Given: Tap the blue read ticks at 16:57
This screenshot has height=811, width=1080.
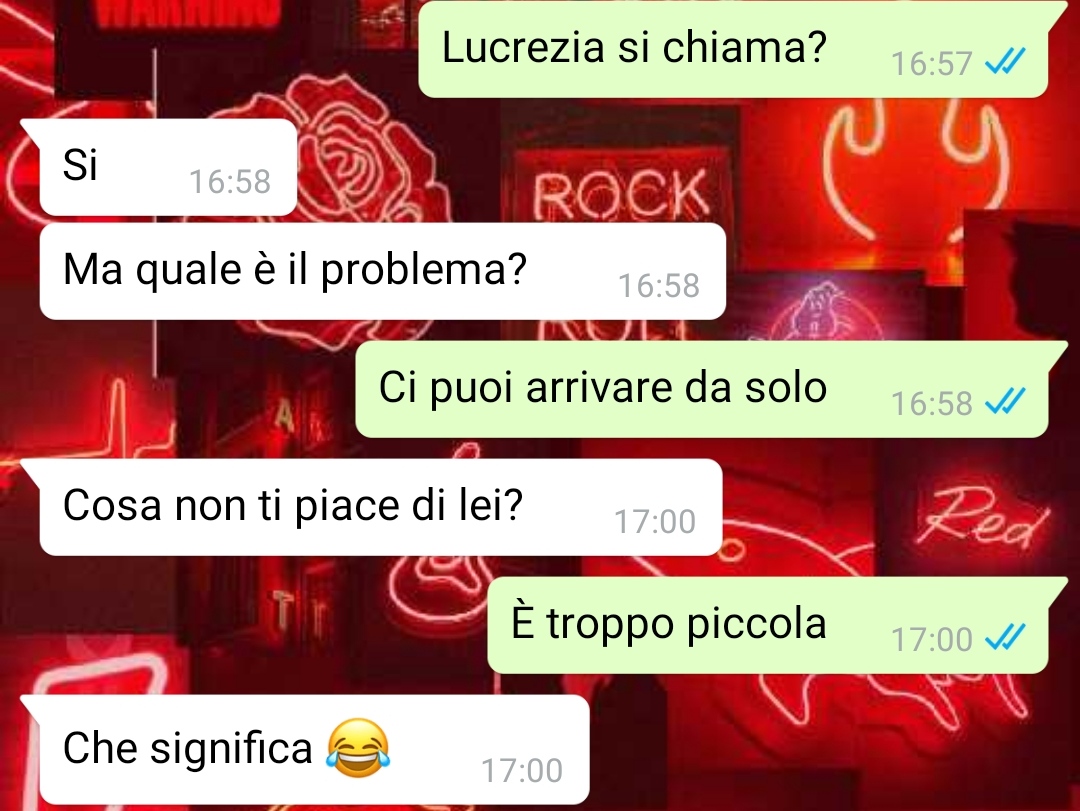Looking at the screenshot, I should click(x=1005, y=63).
